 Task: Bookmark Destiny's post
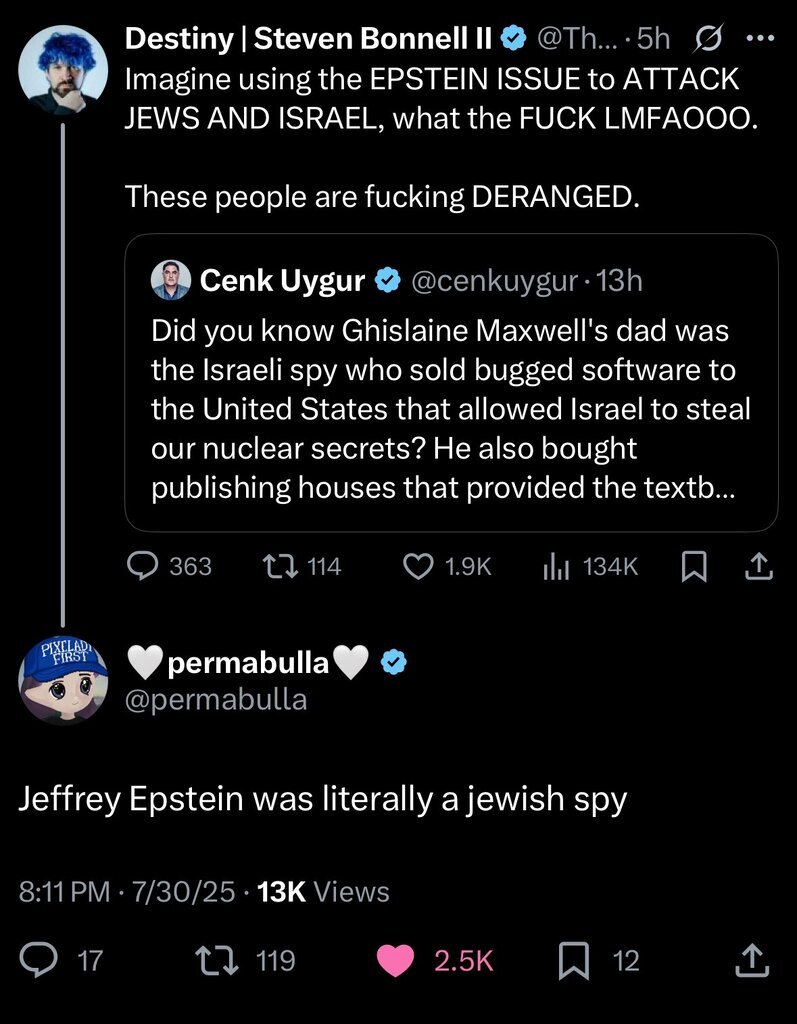tap(692, 567)
